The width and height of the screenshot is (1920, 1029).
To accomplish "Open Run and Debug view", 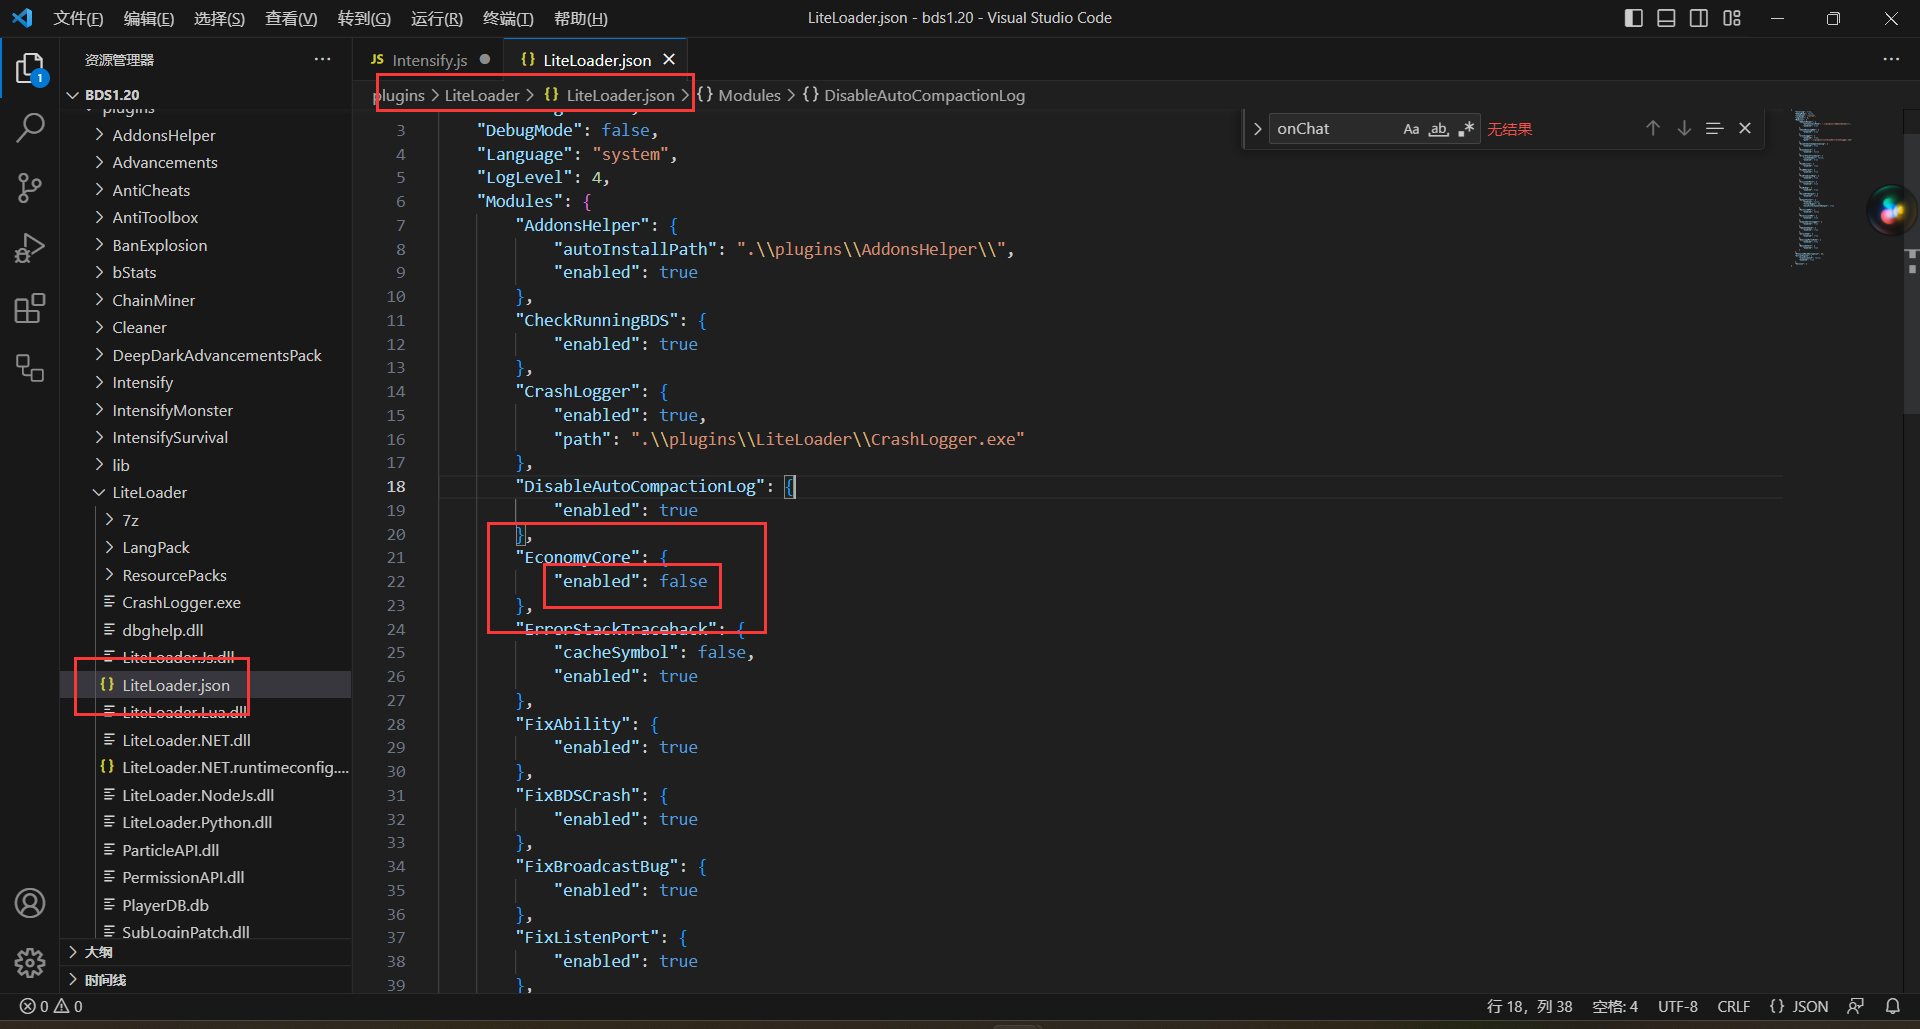I will 30,248.
